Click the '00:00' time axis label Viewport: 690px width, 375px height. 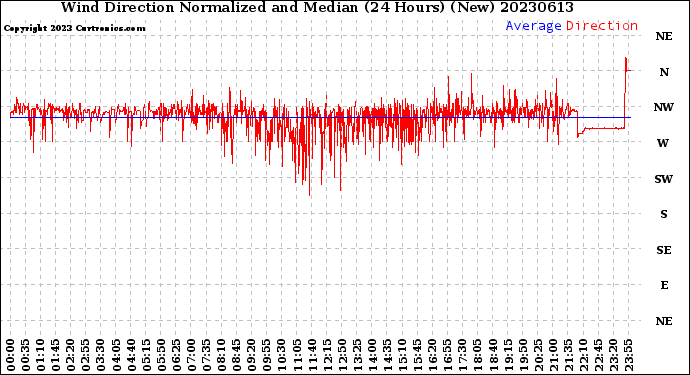11,355
